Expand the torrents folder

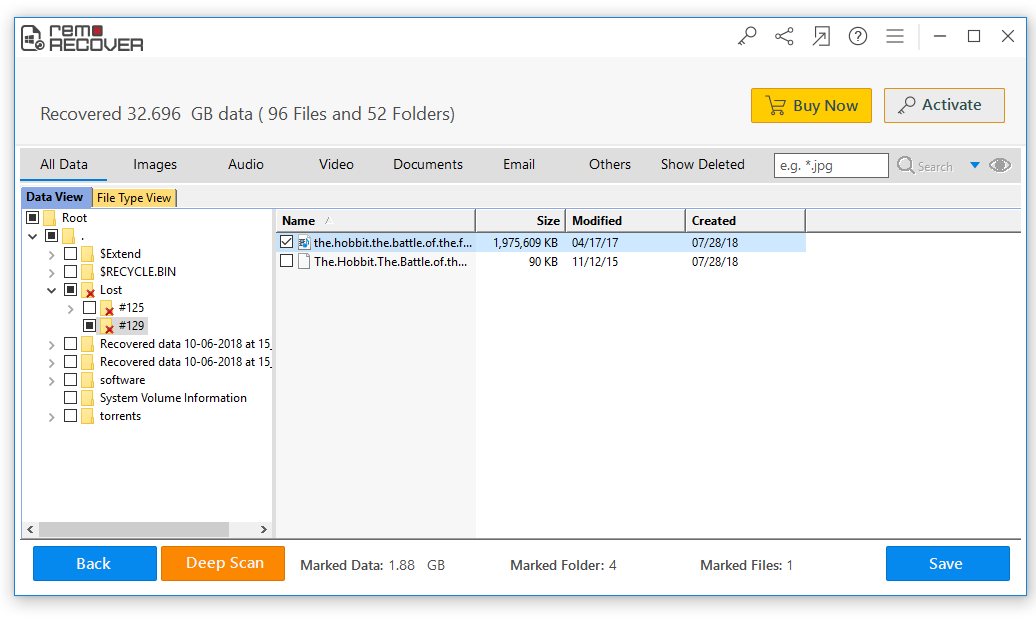[x=52, y=417]
